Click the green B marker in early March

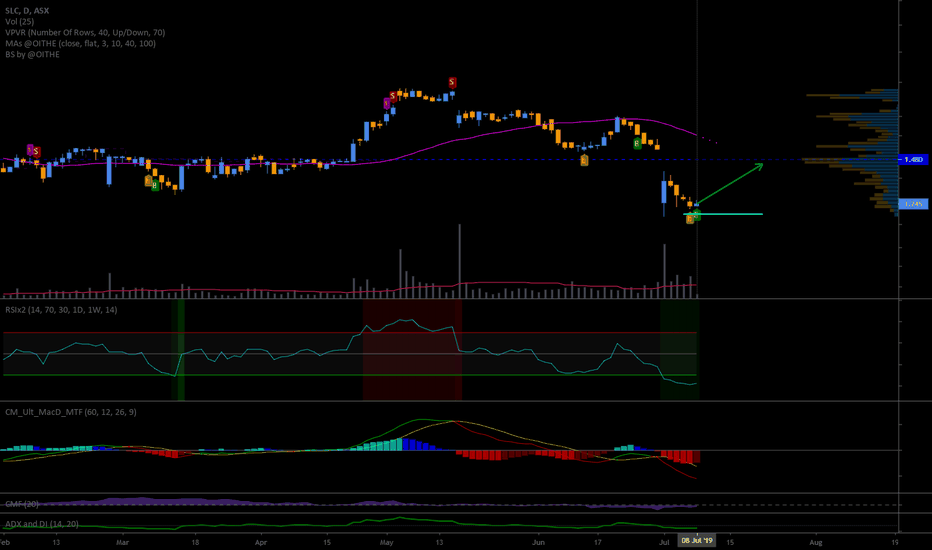(155, 186)
